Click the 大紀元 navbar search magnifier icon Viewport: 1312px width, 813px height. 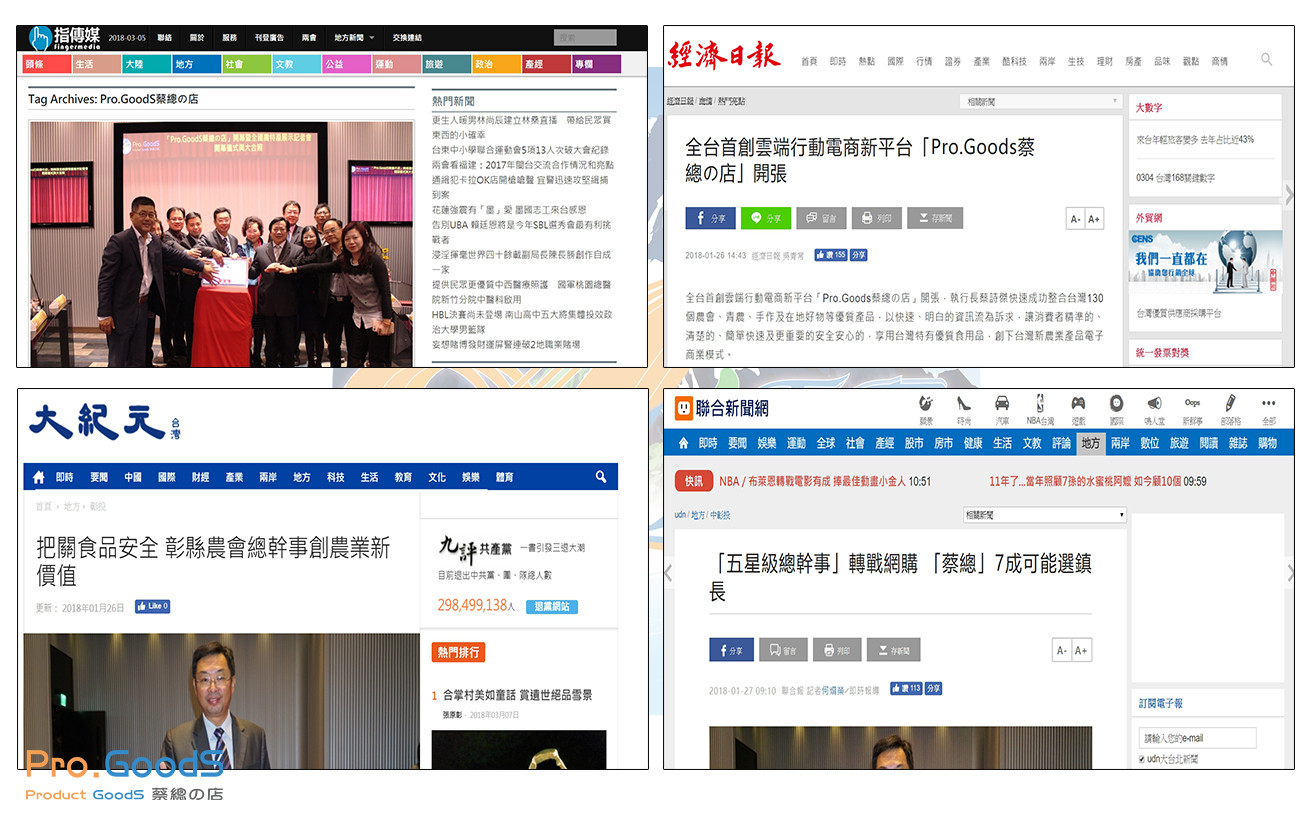tap(601, 477)
